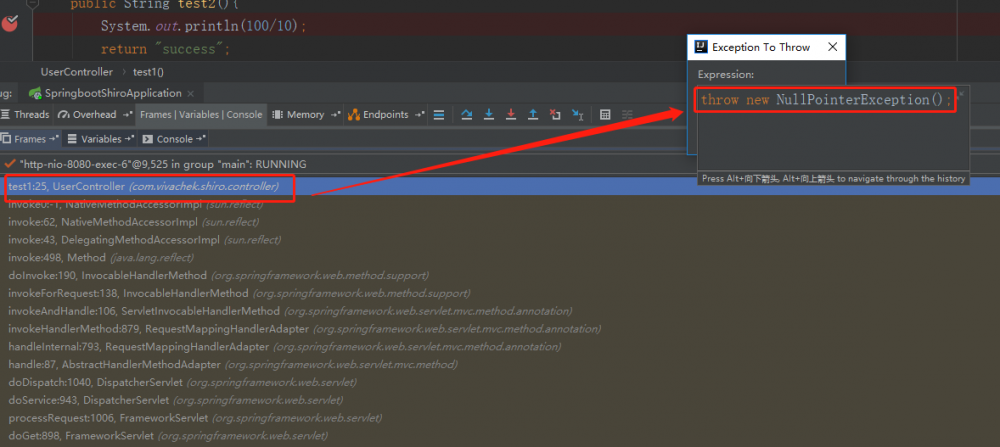Click the pin icon next to Console
Screen dimensions: 1000x447
click(x=200, y=139)
